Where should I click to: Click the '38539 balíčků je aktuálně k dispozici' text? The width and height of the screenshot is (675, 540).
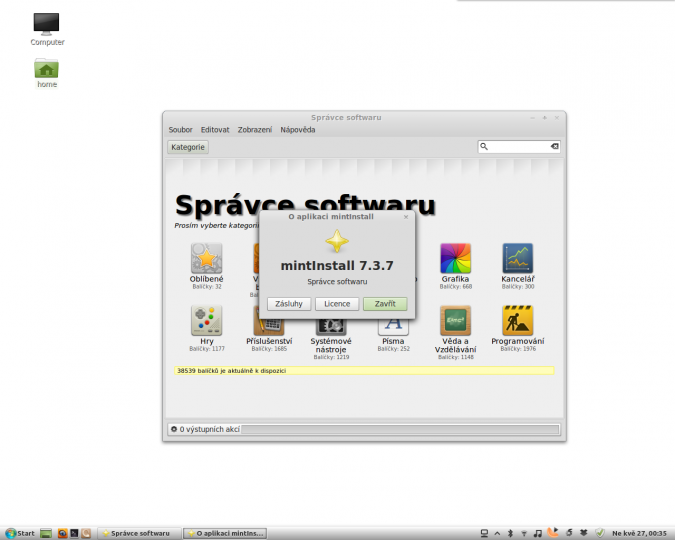[x=232, y=370]
